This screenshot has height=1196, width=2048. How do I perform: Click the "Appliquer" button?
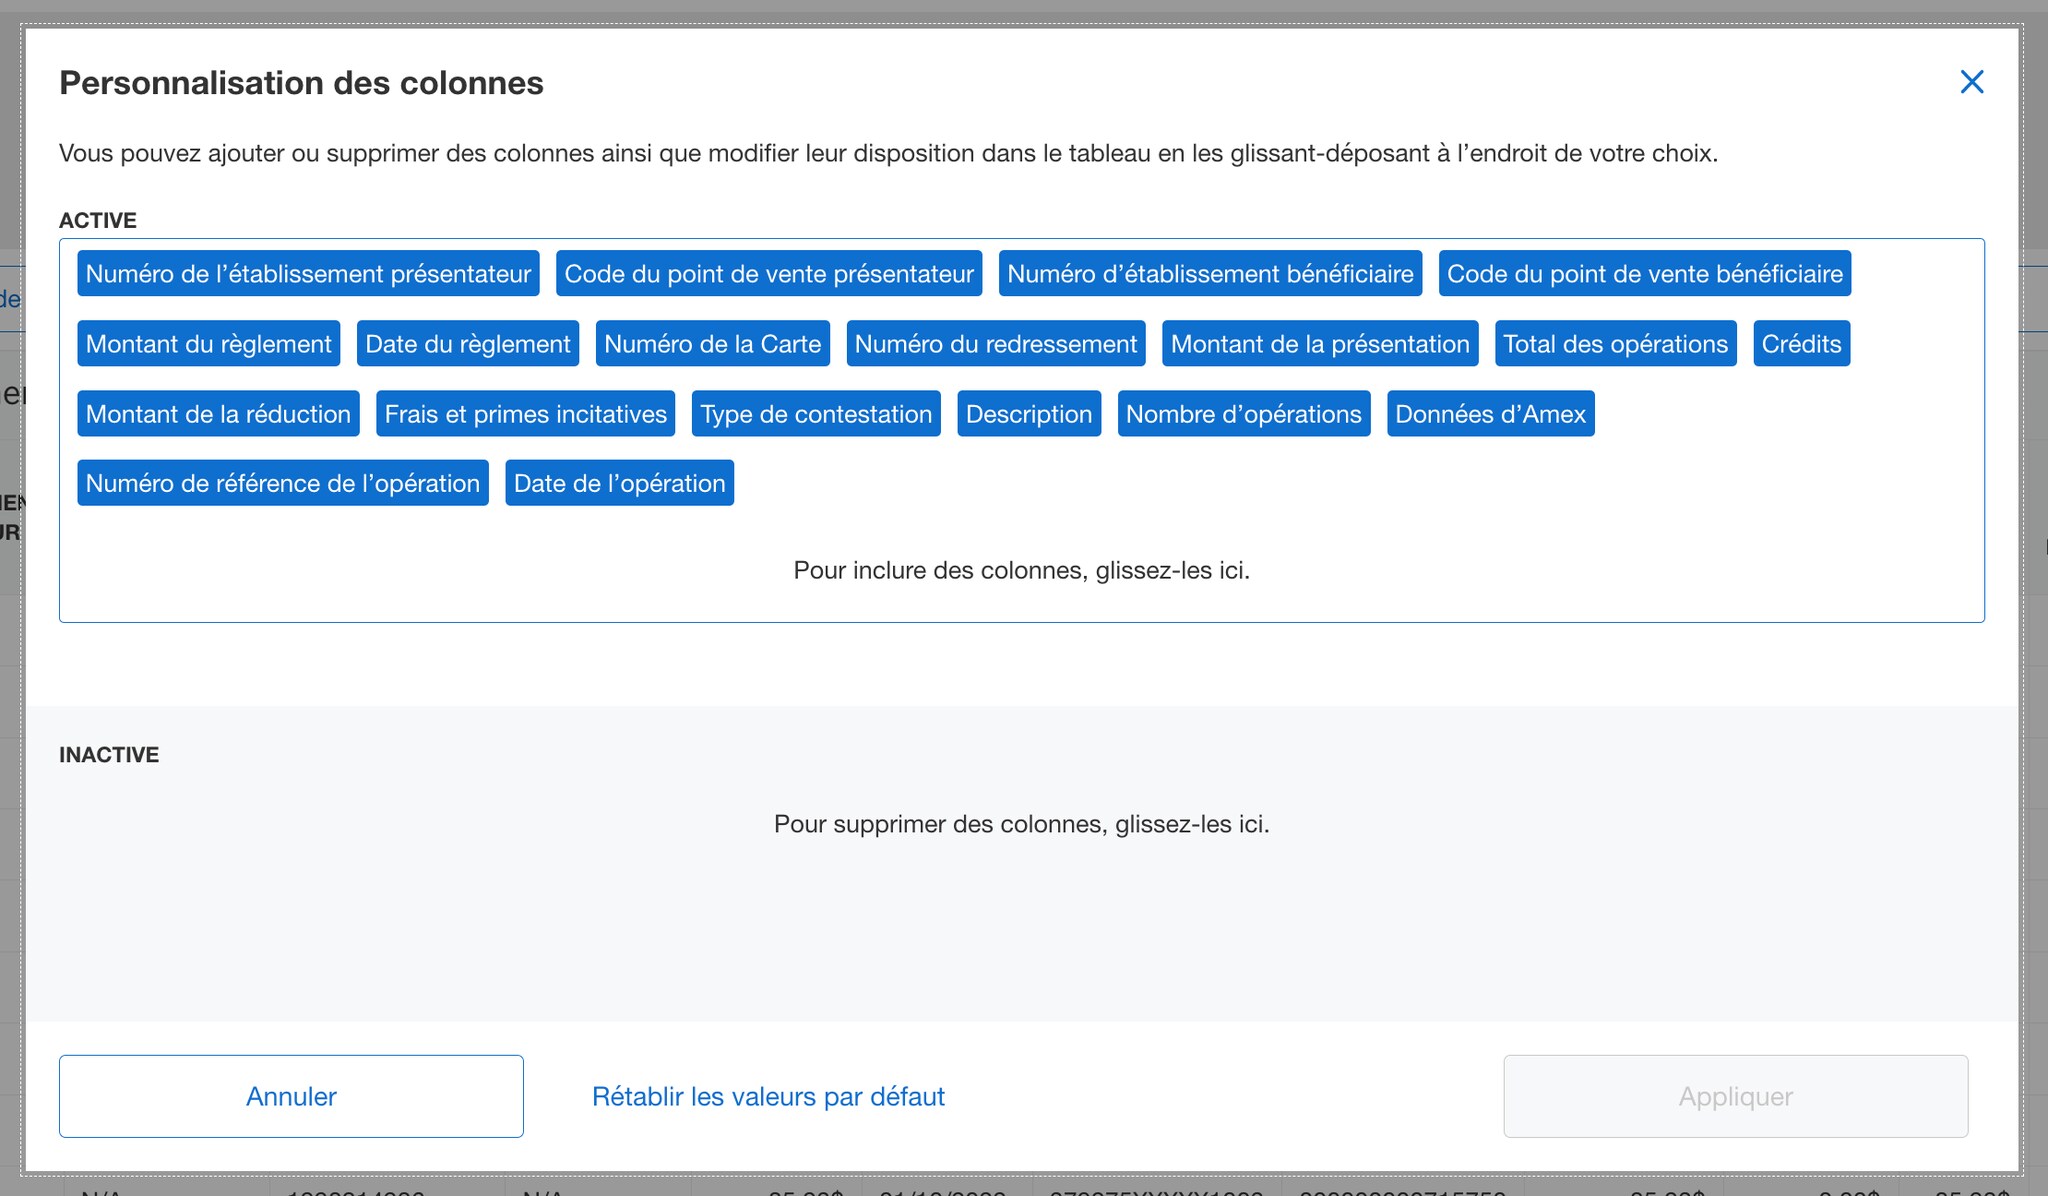click(x=1734, y=1096)
